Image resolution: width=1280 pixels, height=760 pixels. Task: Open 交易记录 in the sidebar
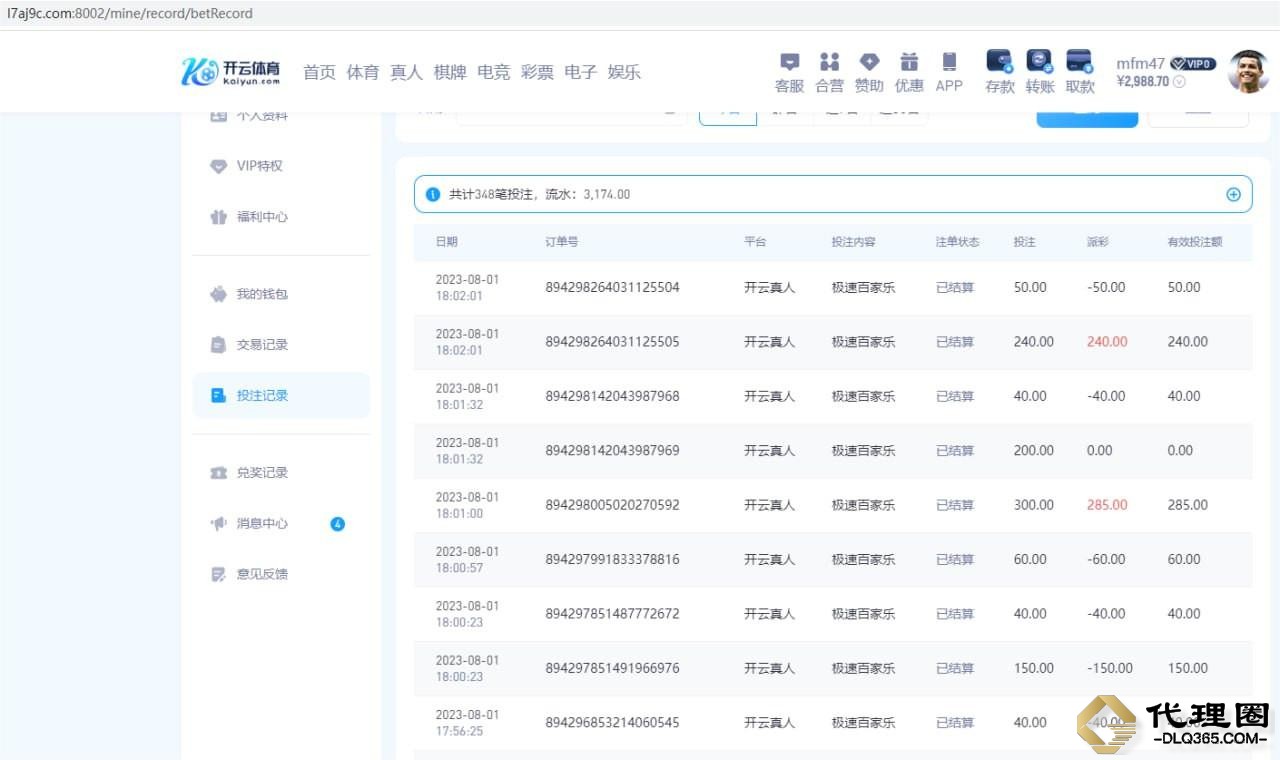point(262,345)
